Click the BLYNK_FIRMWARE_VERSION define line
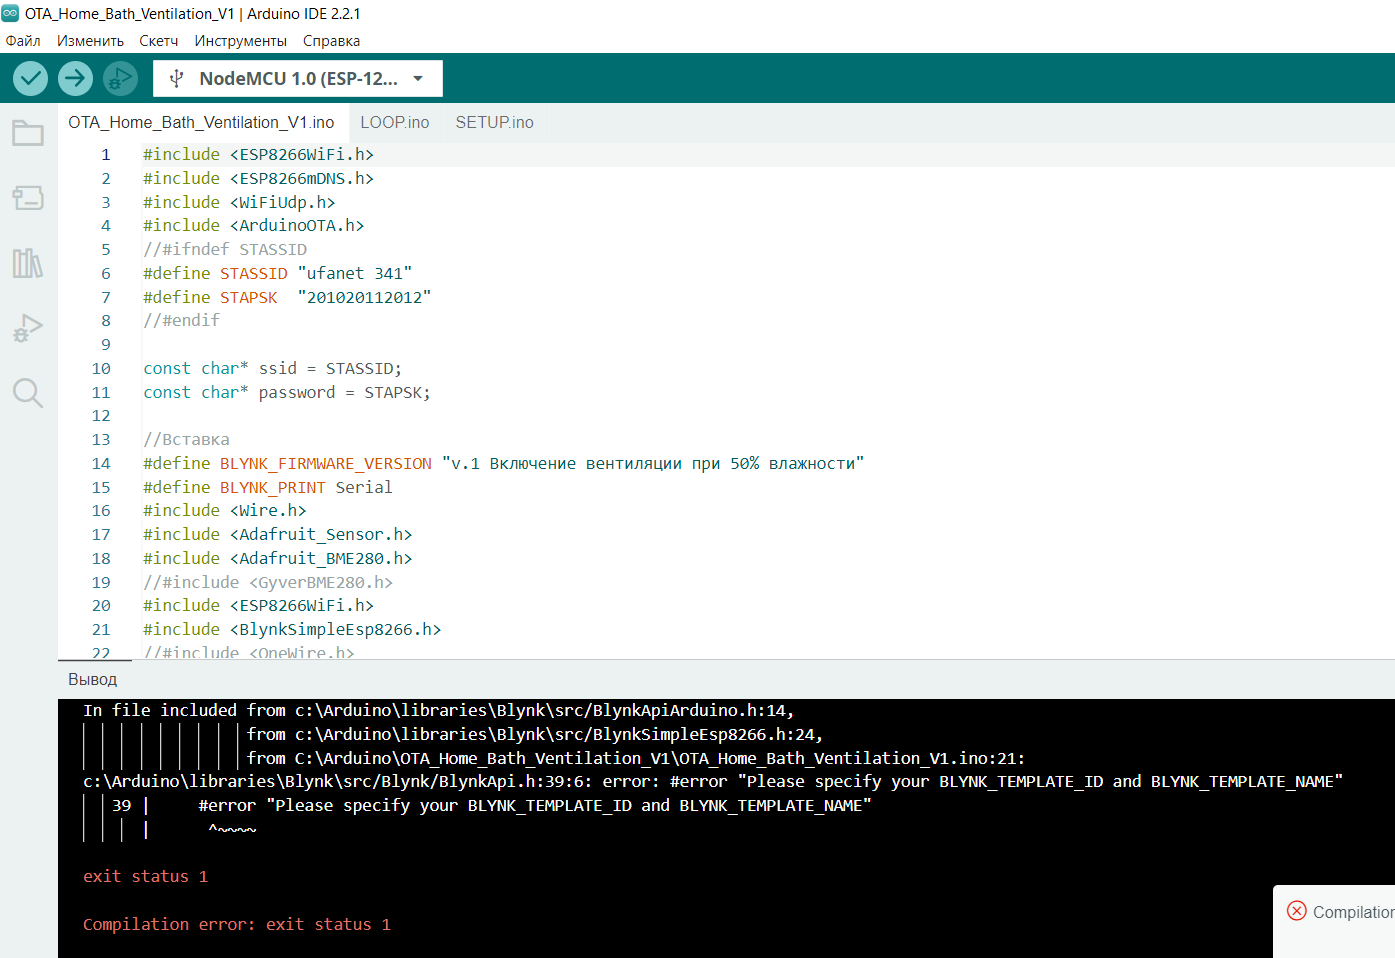The image size is (1395, 958). coord(504,463)
